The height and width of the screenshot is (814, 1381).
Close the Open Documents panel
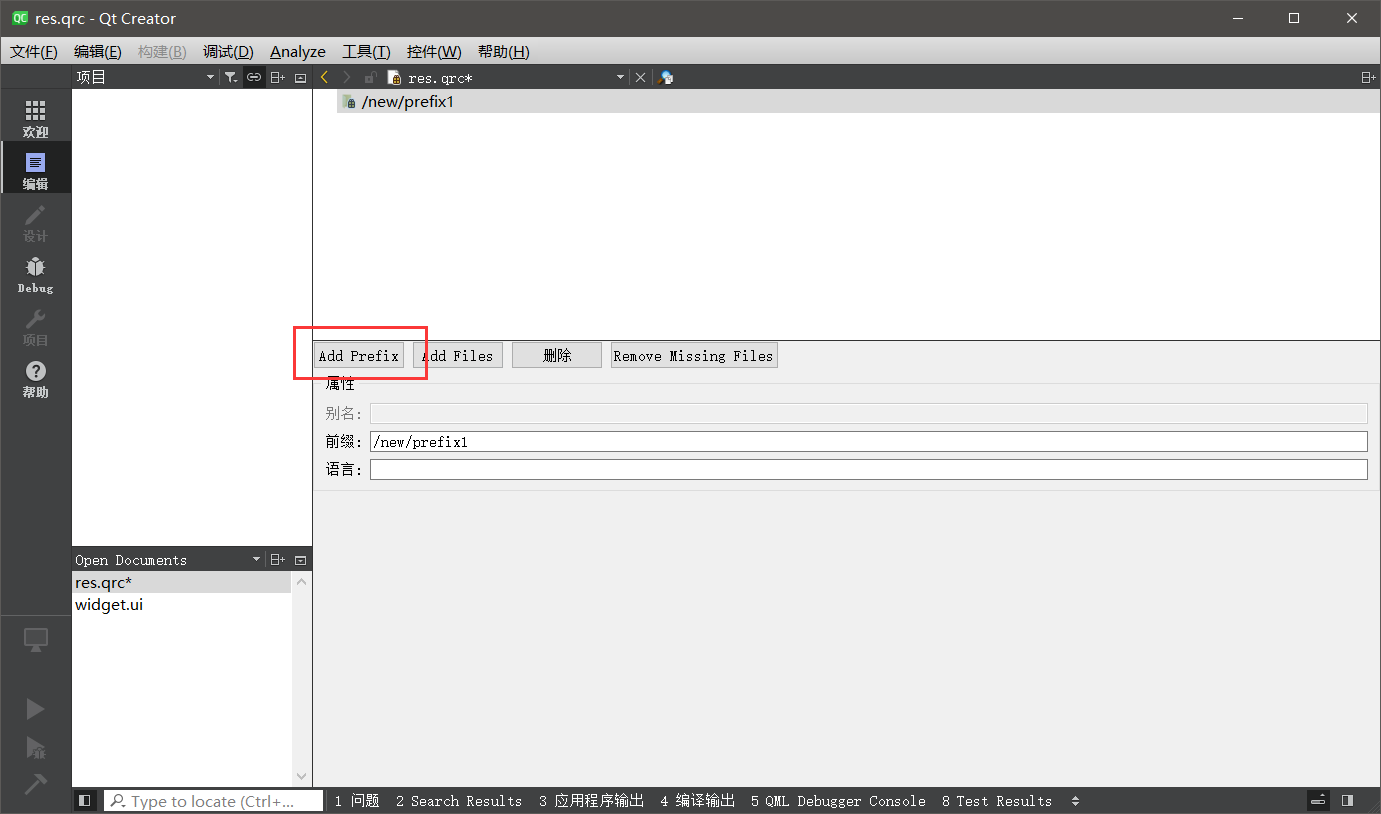300,560
